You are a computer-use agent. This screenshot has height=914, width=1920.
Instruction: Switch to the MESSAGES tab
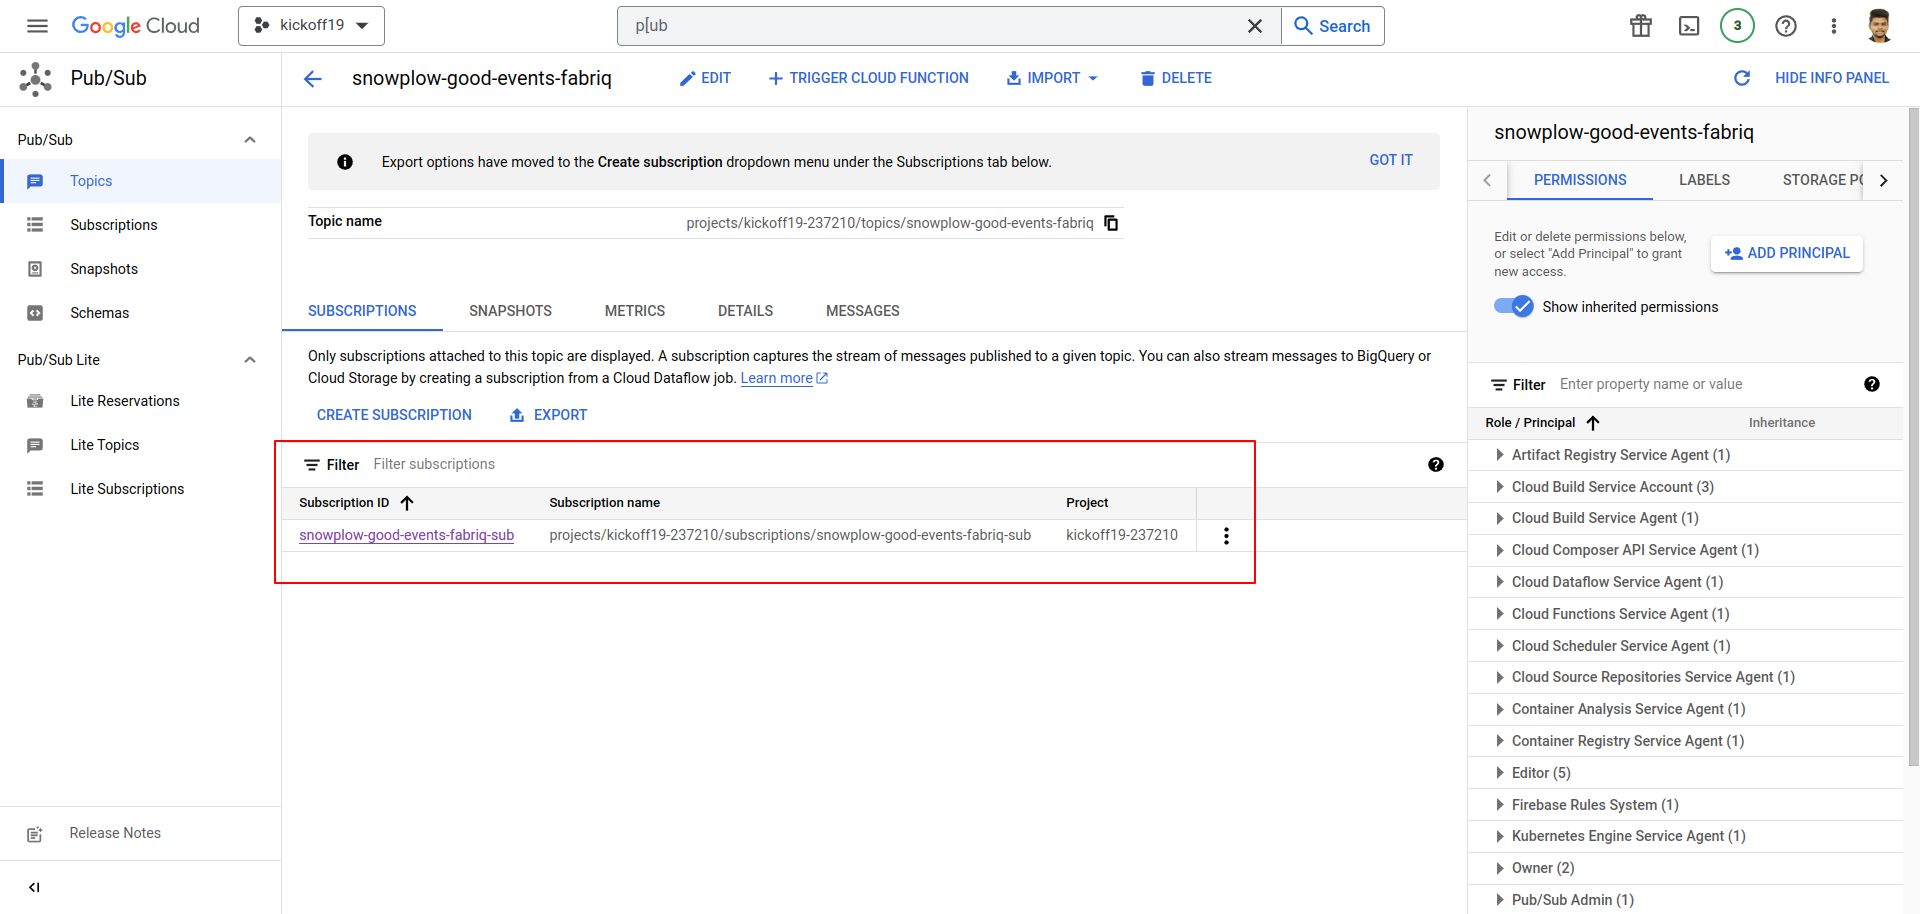click(x=863, y=311)
